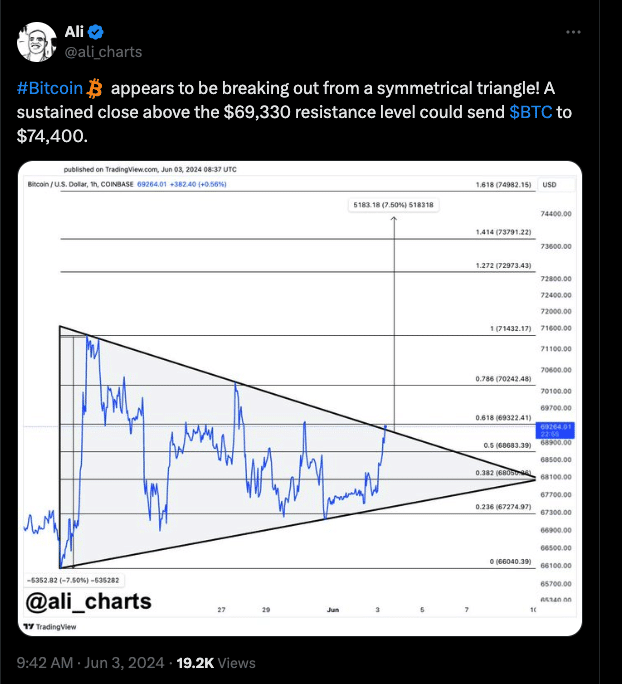
Task: Open the @ali_charts handle
Action: point(103,52)
